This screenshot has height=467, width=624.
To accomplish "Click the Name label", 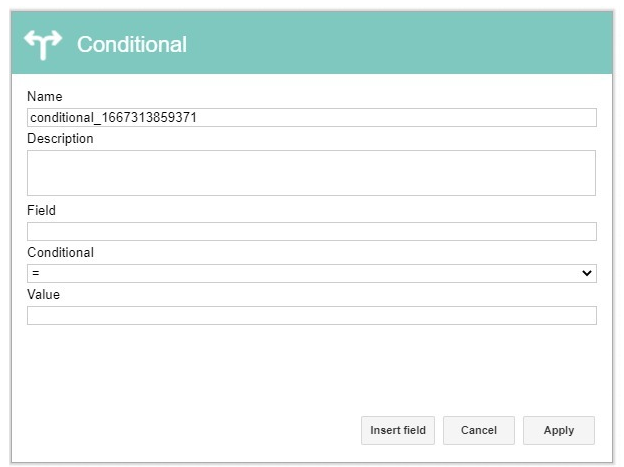I will (45, 96).
